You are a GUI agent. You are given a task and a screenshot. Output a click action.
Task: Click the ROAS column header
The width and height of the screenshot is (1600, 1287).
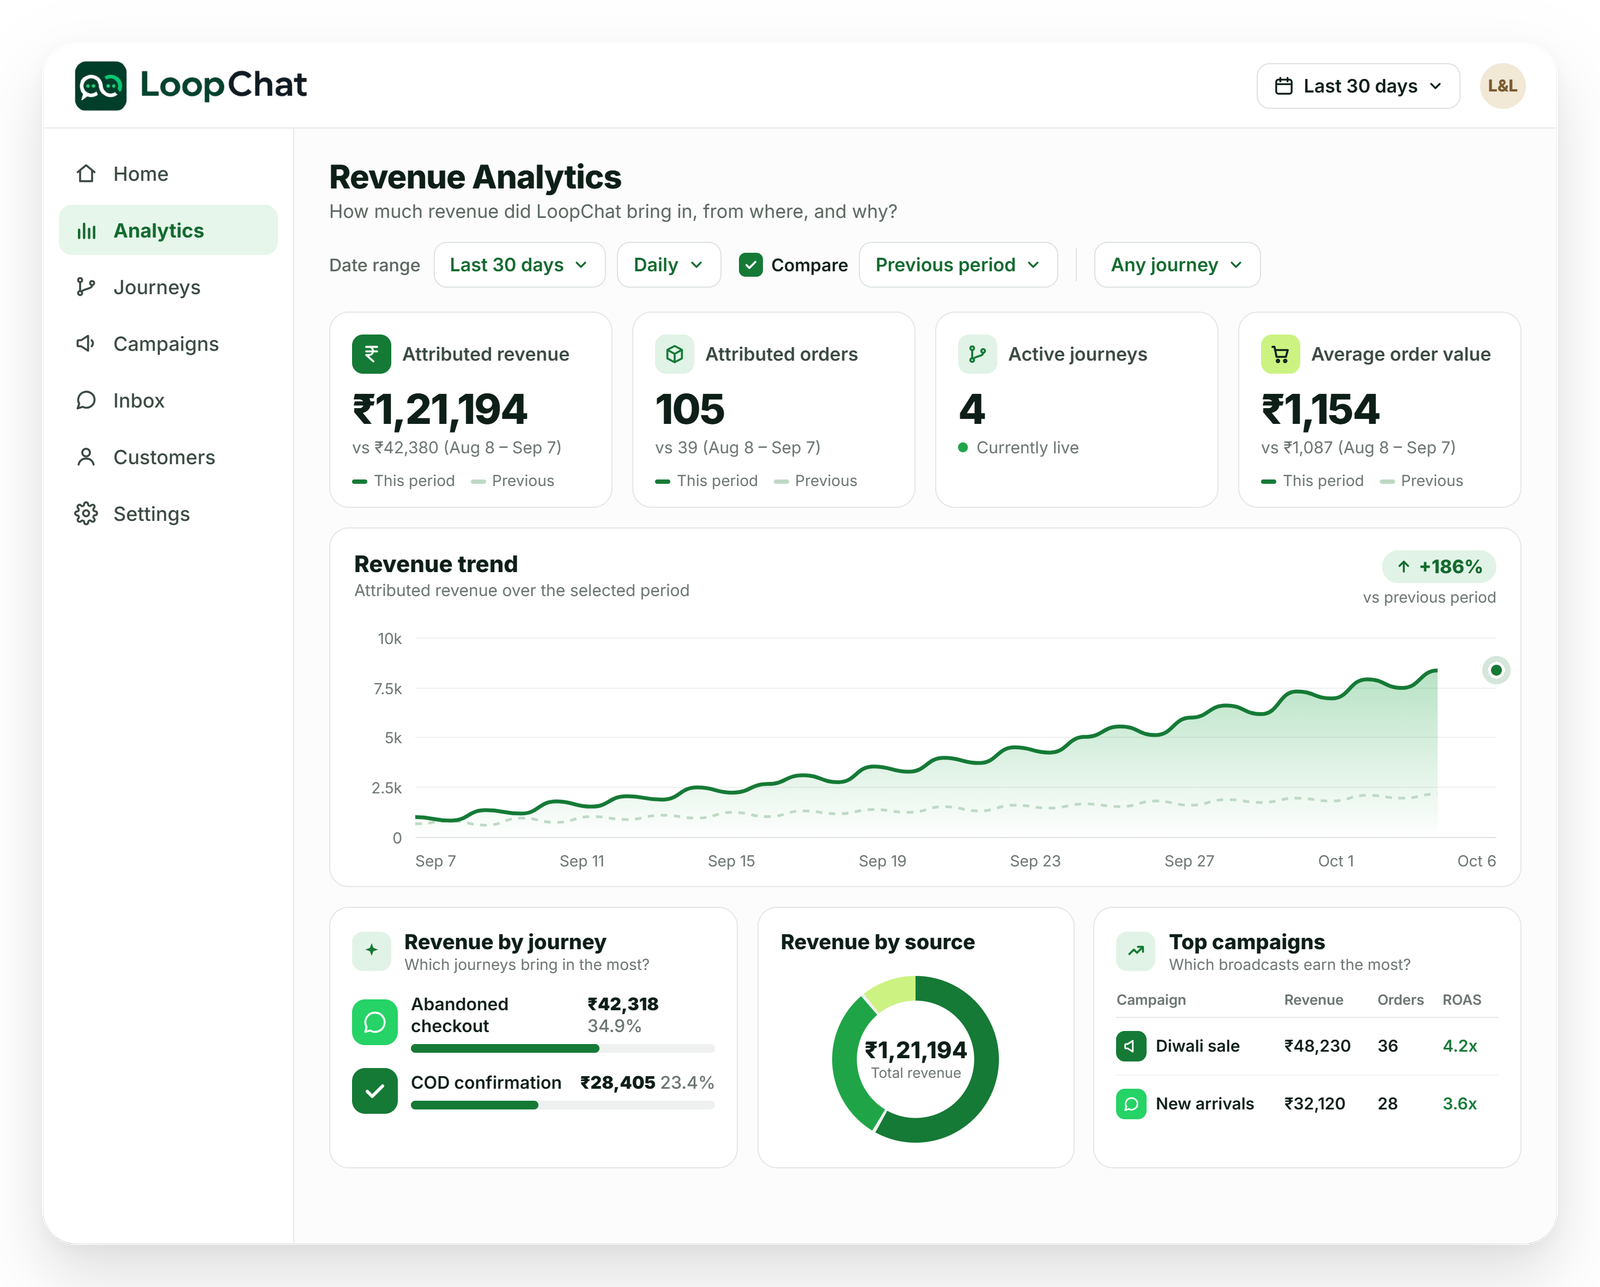pos(1462,1000)
